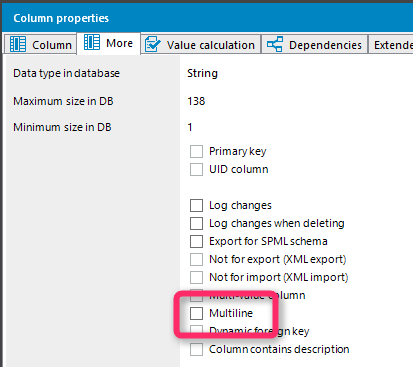Click the More tab table icon

click(x=92, y=42)
